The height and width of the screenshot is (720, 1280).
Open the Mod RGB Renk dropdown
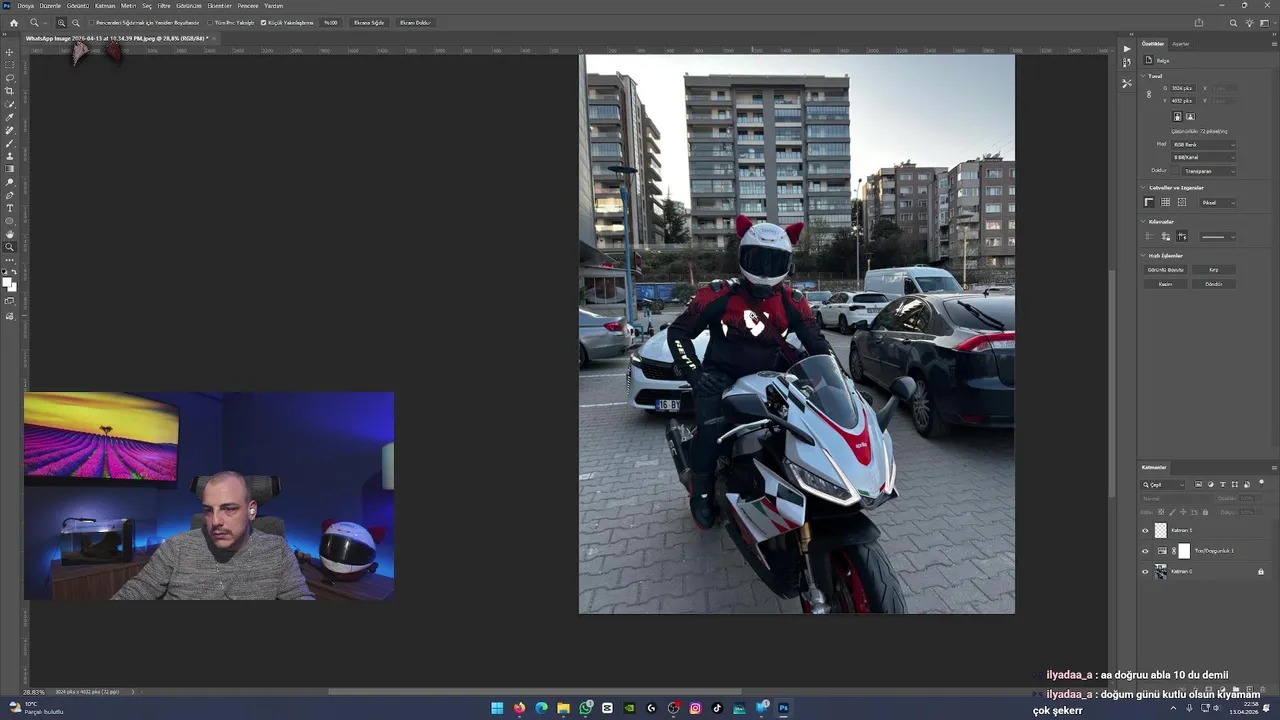click(1203, 144)
